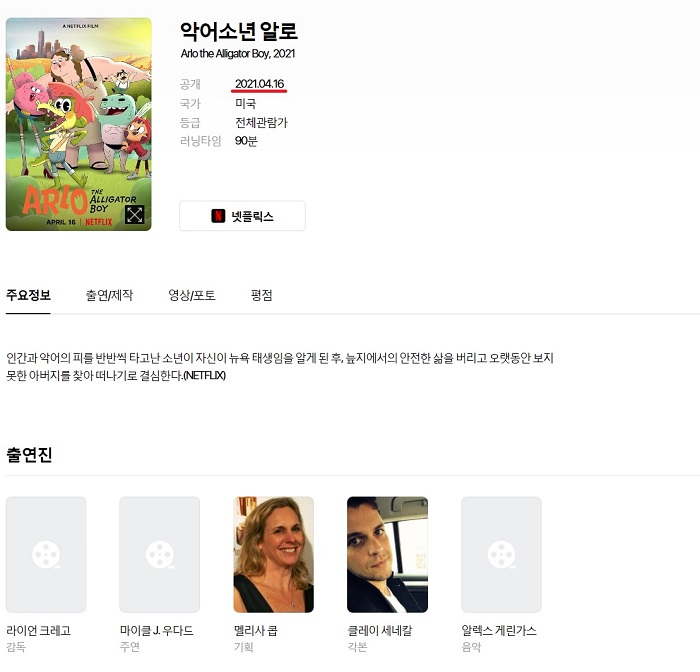The image size is (700, 672).
Task: Open the 클레이 세네칼 name link
Action: tap(380, 630)
